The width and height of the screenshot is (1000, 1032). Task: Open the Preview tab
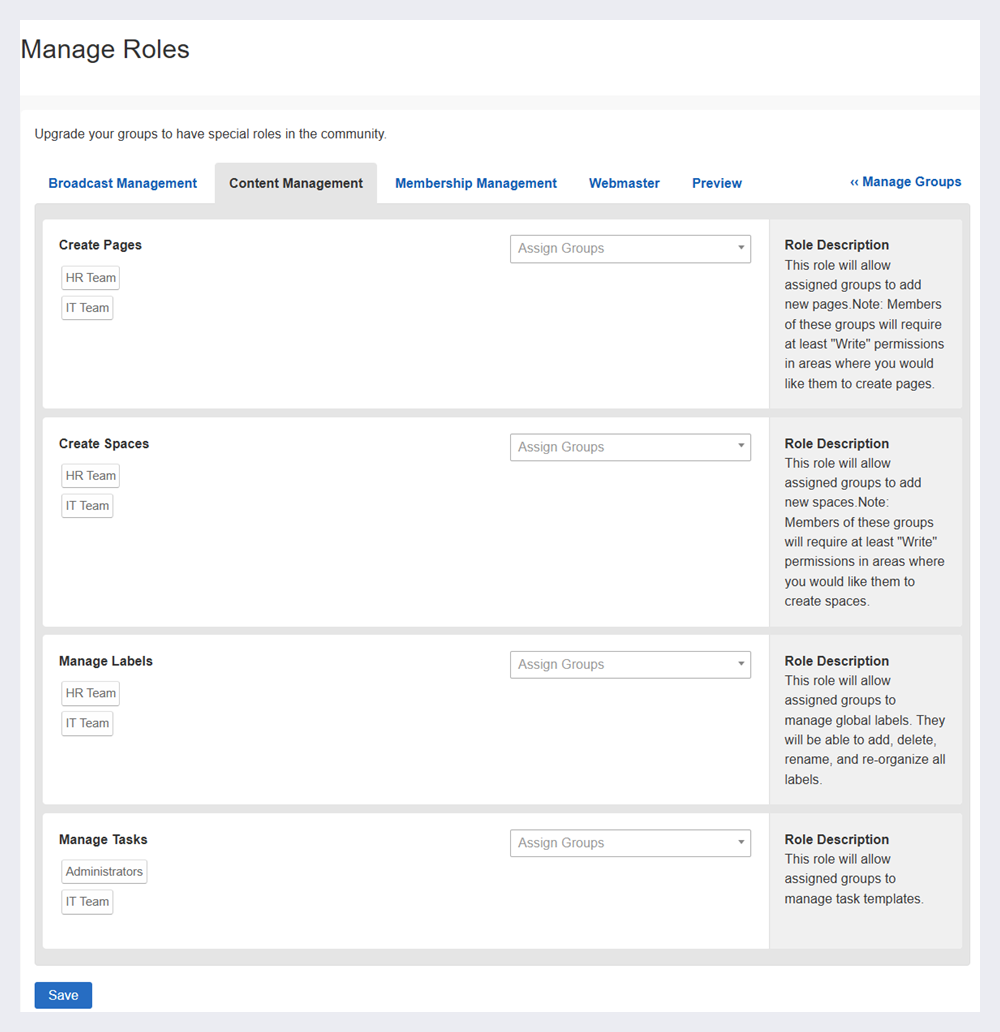(x=716, y=183)
